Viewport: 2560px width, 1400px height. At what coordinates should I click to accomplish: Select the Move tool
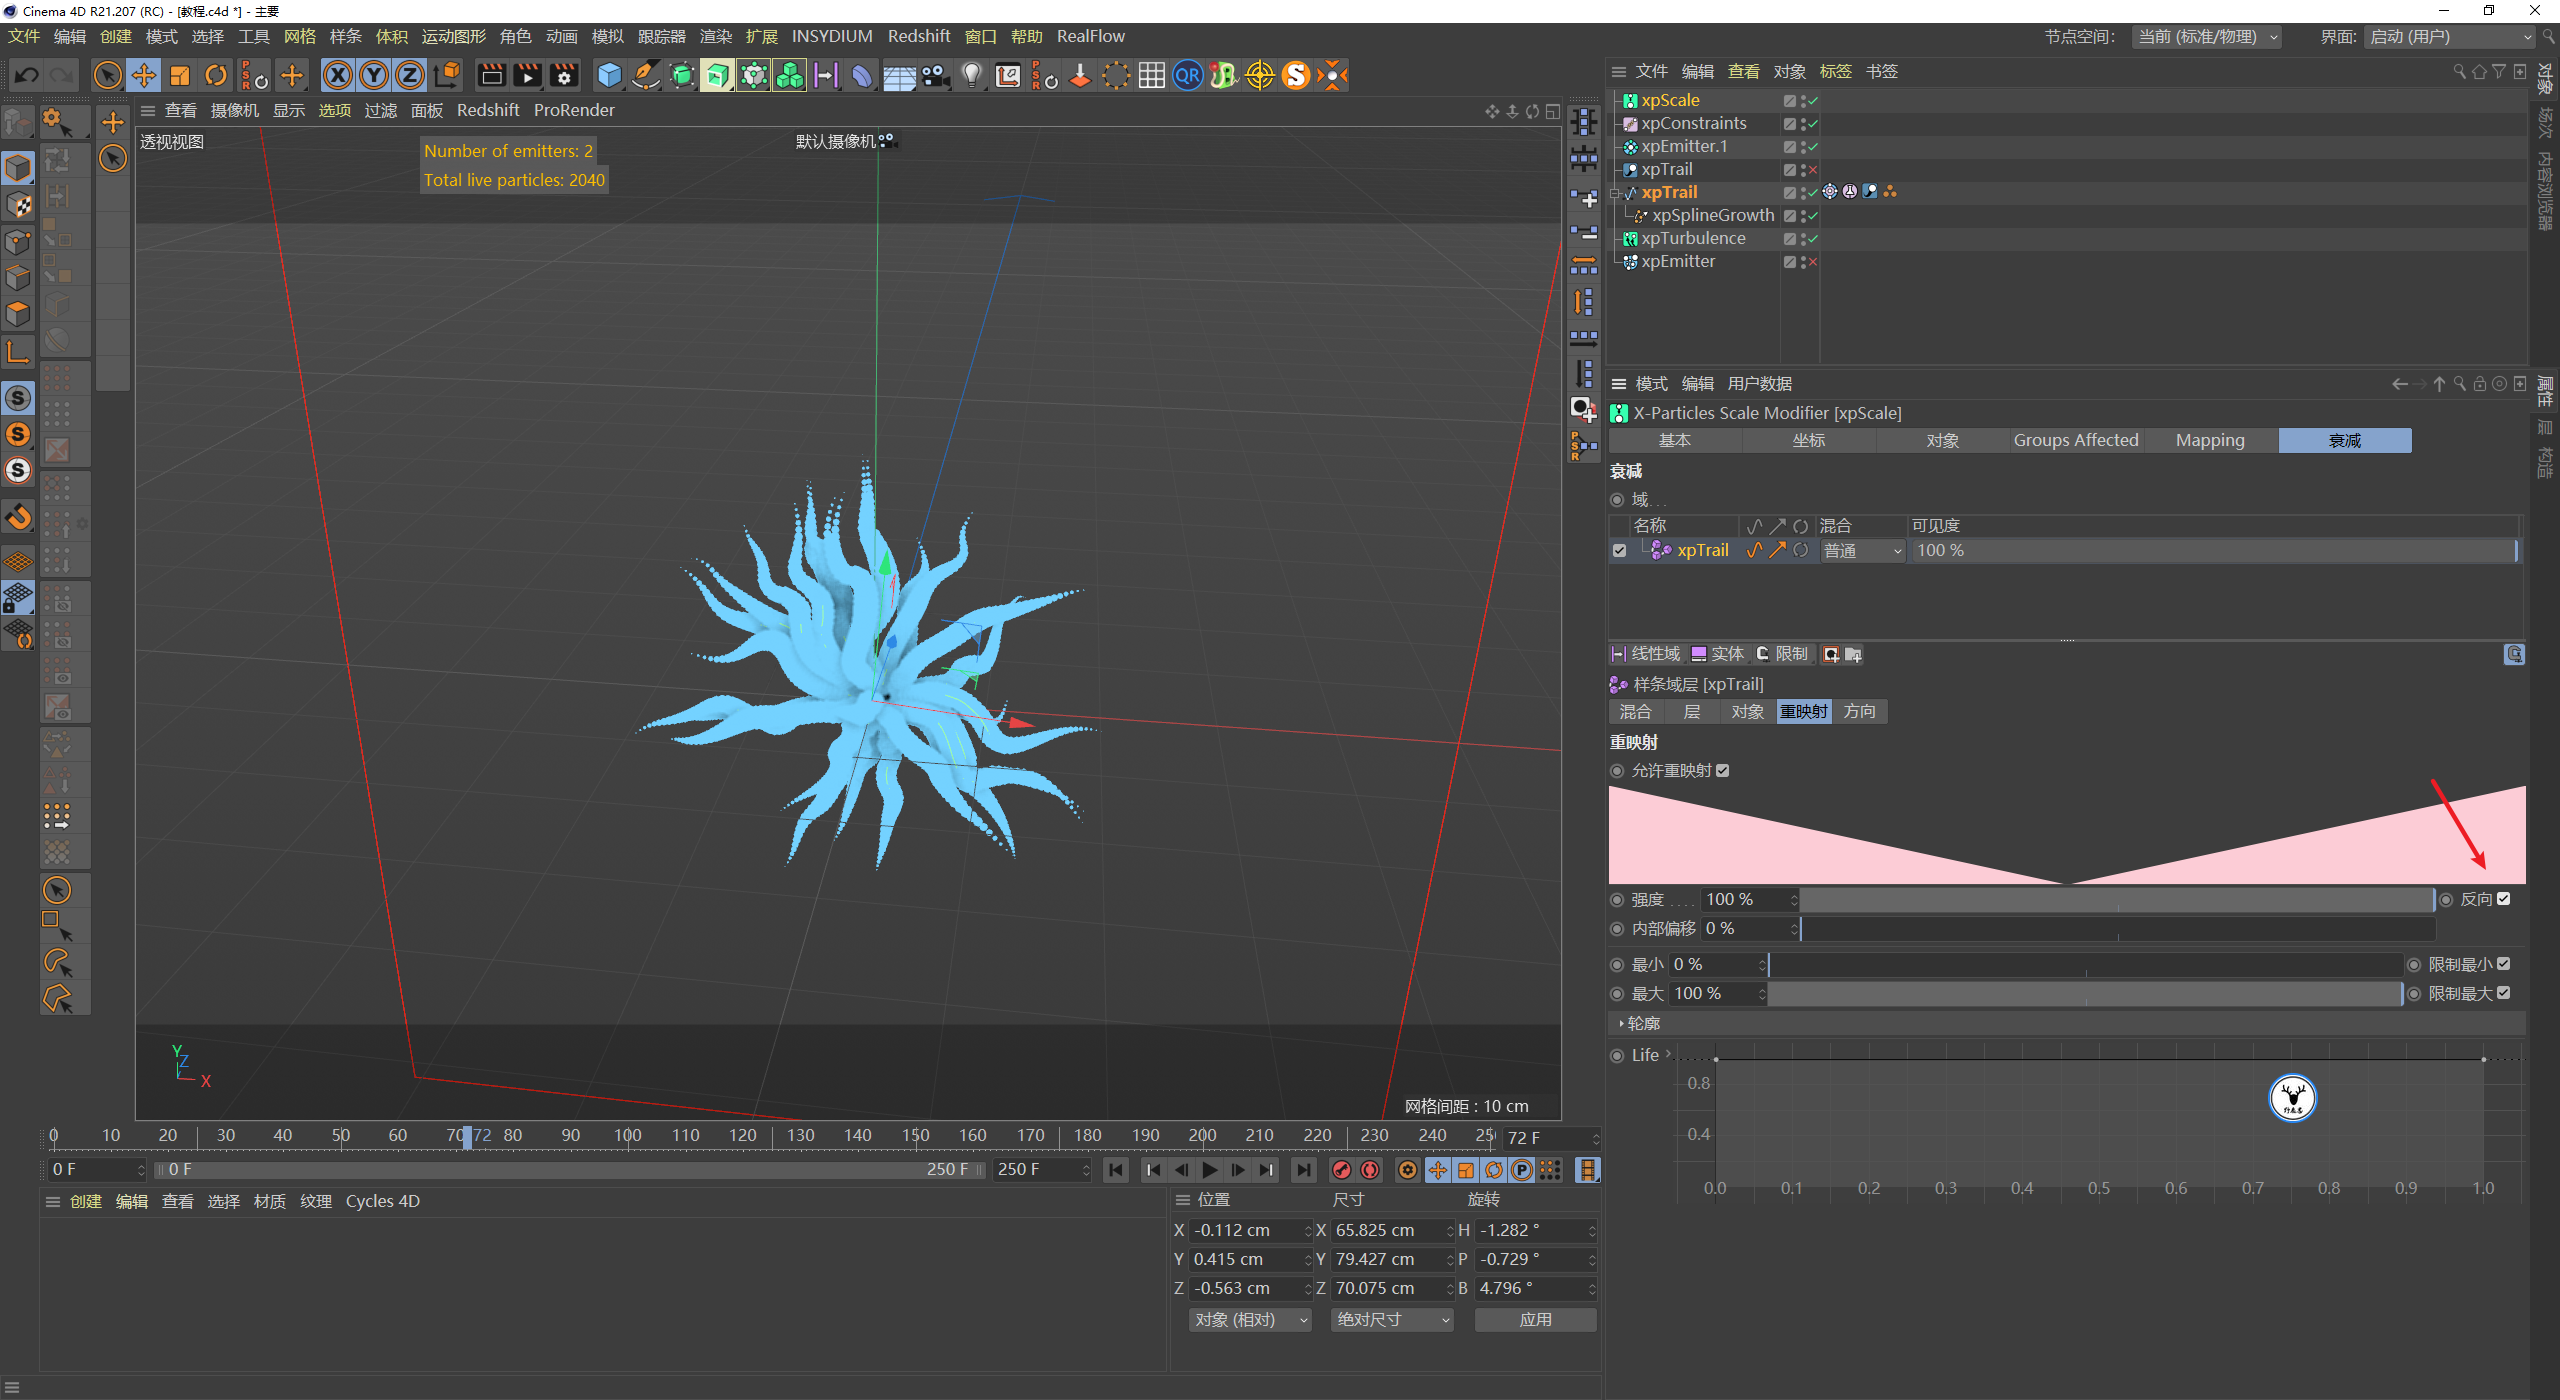pyautogui.click(x=144, y=75)
